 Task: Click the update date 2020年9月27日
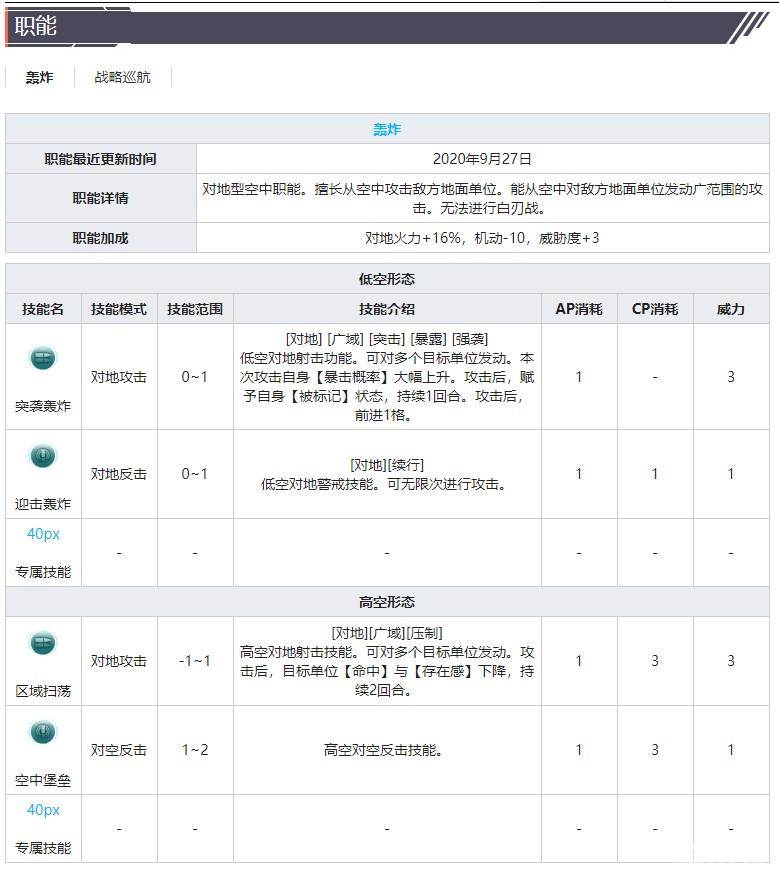coord(482,159)
